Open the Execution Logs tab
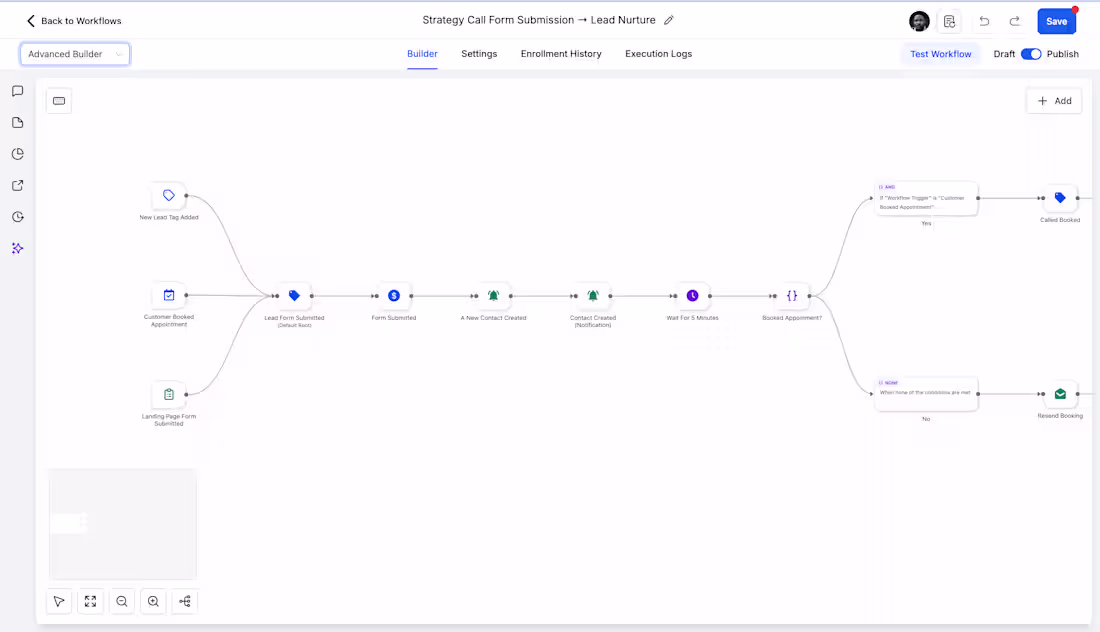The image size is (1100, 632). pos(658,54)
